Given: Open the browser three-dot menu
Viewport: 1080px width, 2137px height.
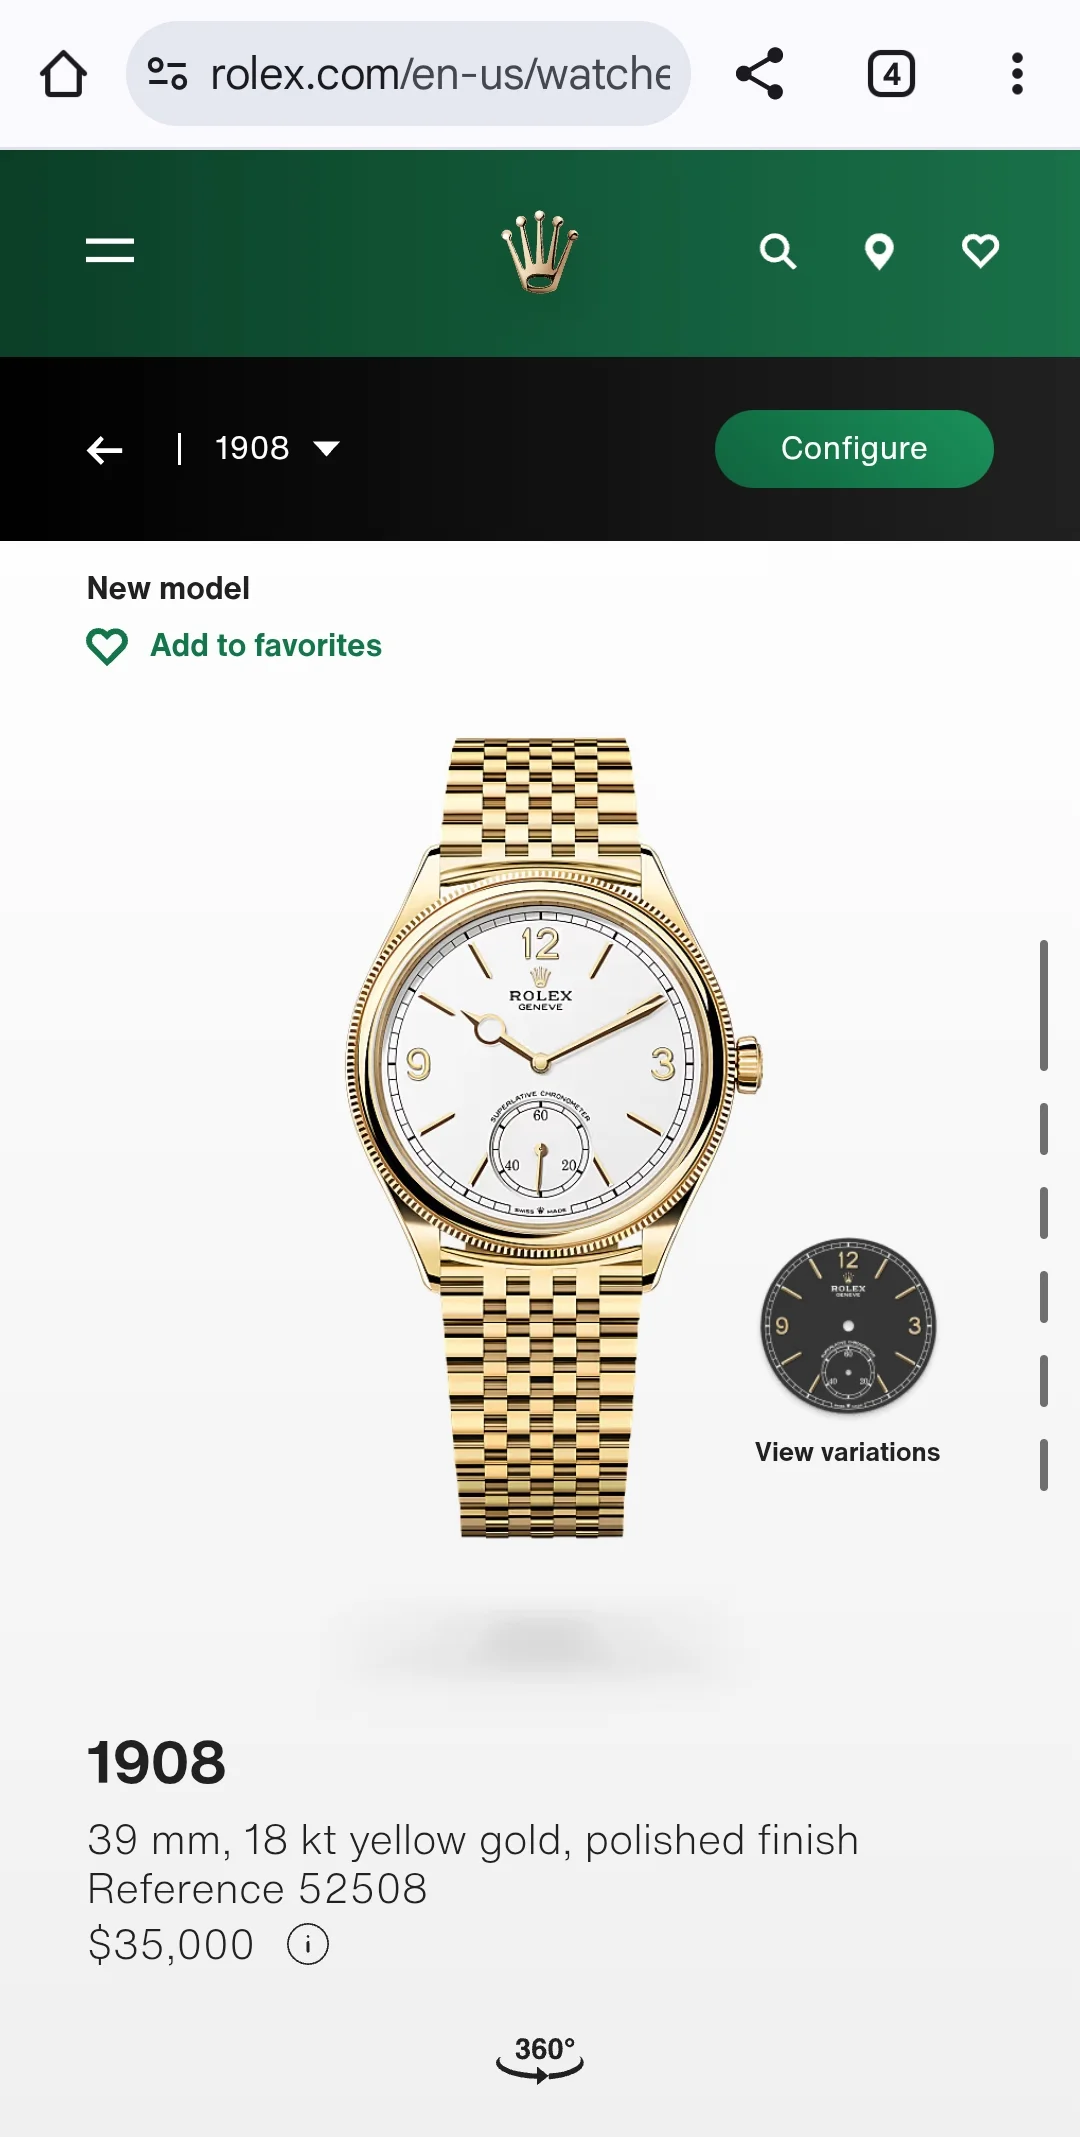Looking at the screenshot, I should [1017, 74].
